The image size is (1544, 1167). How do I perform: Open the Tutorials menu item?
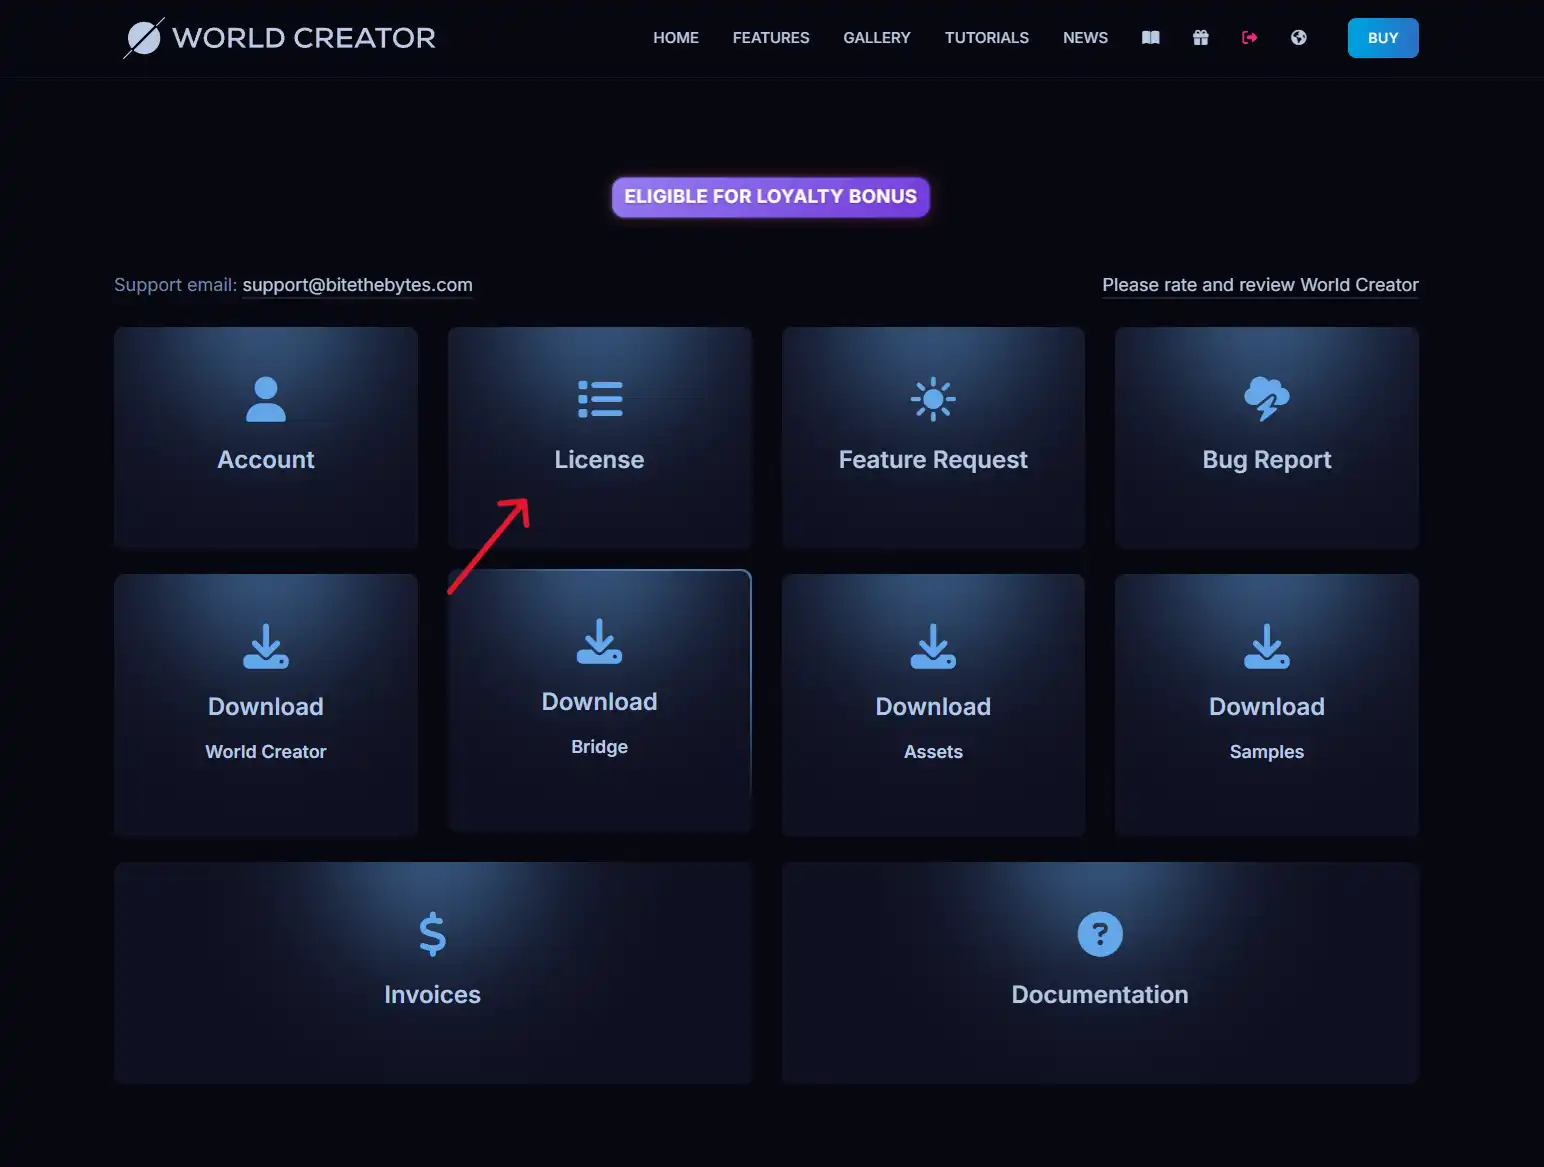[x=986, y=38]
